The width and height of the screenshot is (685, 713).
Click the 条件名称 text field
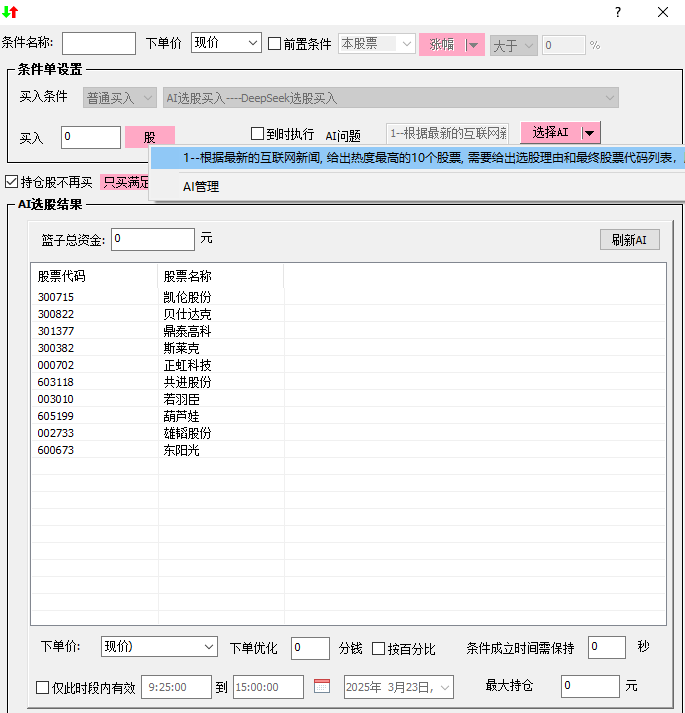tap(98, 44)
